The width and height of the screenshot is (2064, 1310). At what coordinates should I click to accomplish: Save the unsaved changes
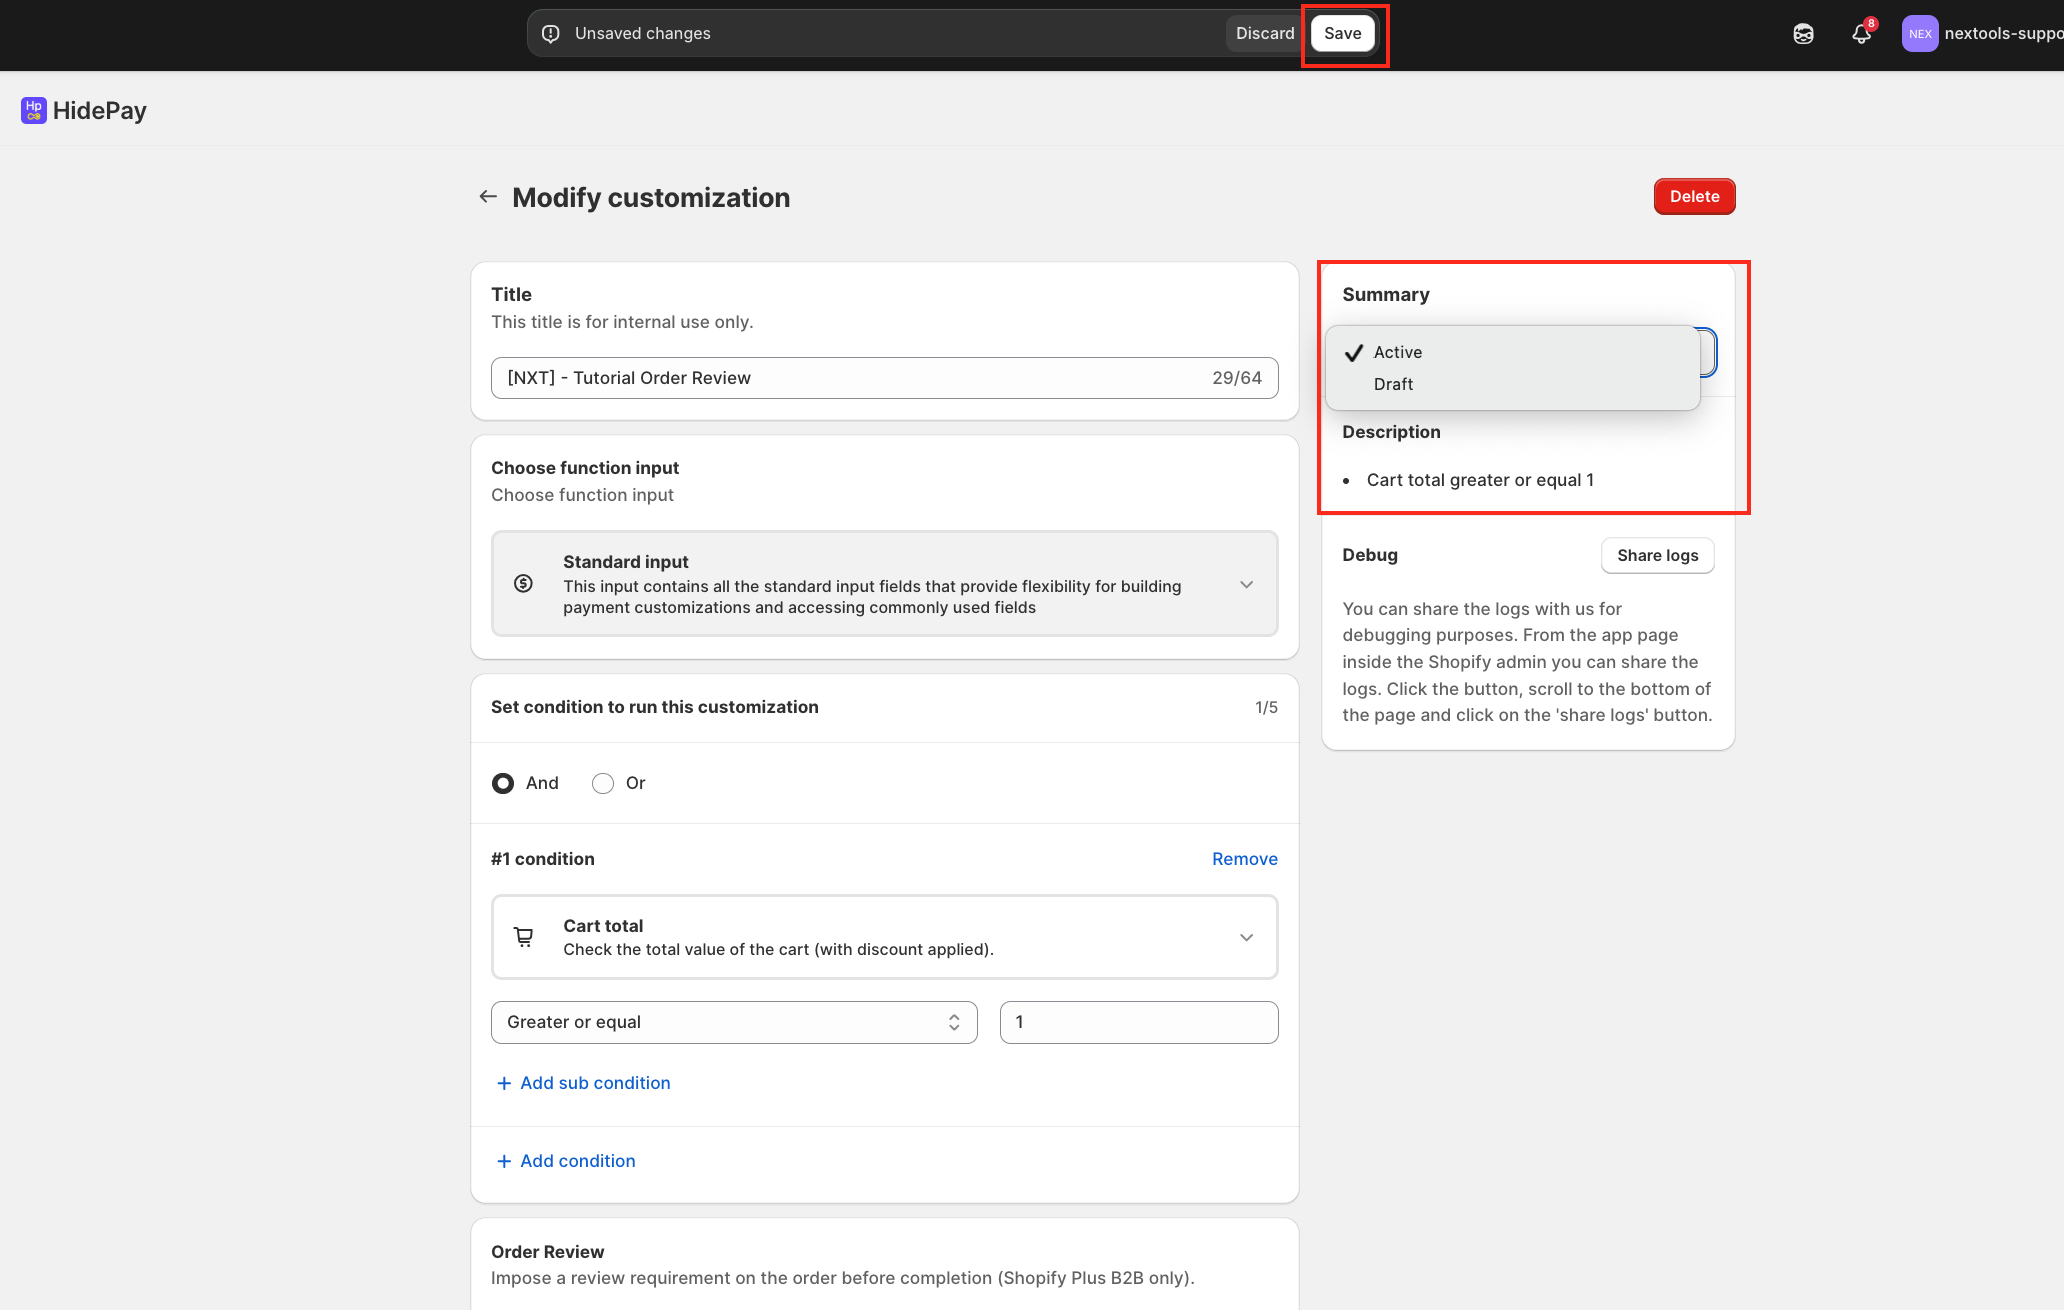pyautogui.click(x=1342, y=34)
